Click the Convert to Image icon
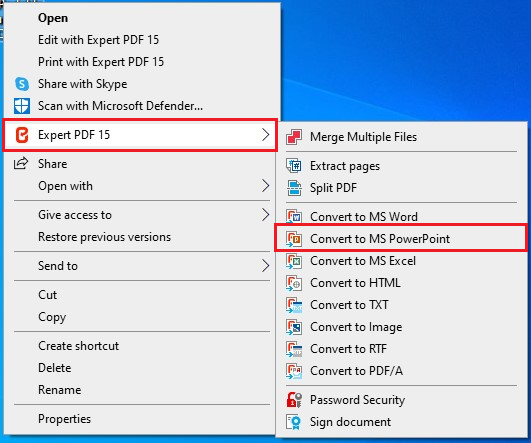531x443 pixels. pyautogui.click(x=294, y=327)
